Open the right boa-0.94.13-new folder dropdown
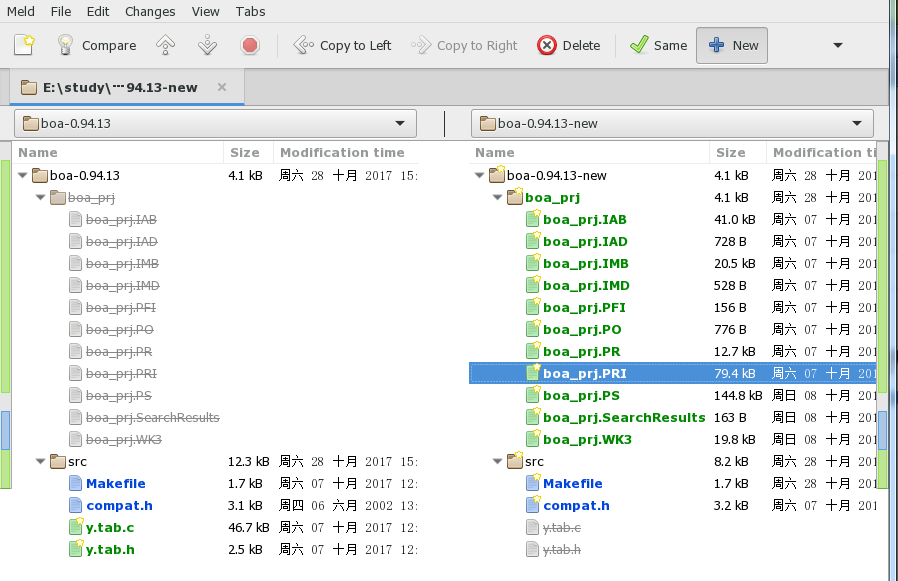Viewport: 898px width, 581px height. tap(672, 124)
